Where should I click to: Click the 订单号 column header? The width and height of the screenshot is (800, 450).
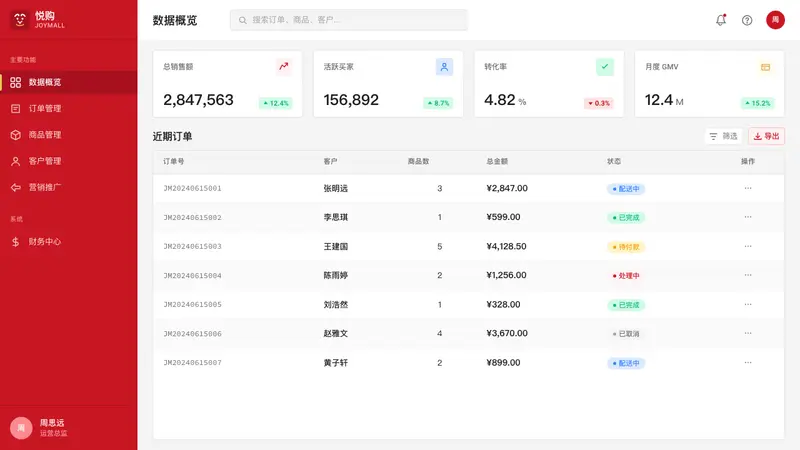pos(173,161)
